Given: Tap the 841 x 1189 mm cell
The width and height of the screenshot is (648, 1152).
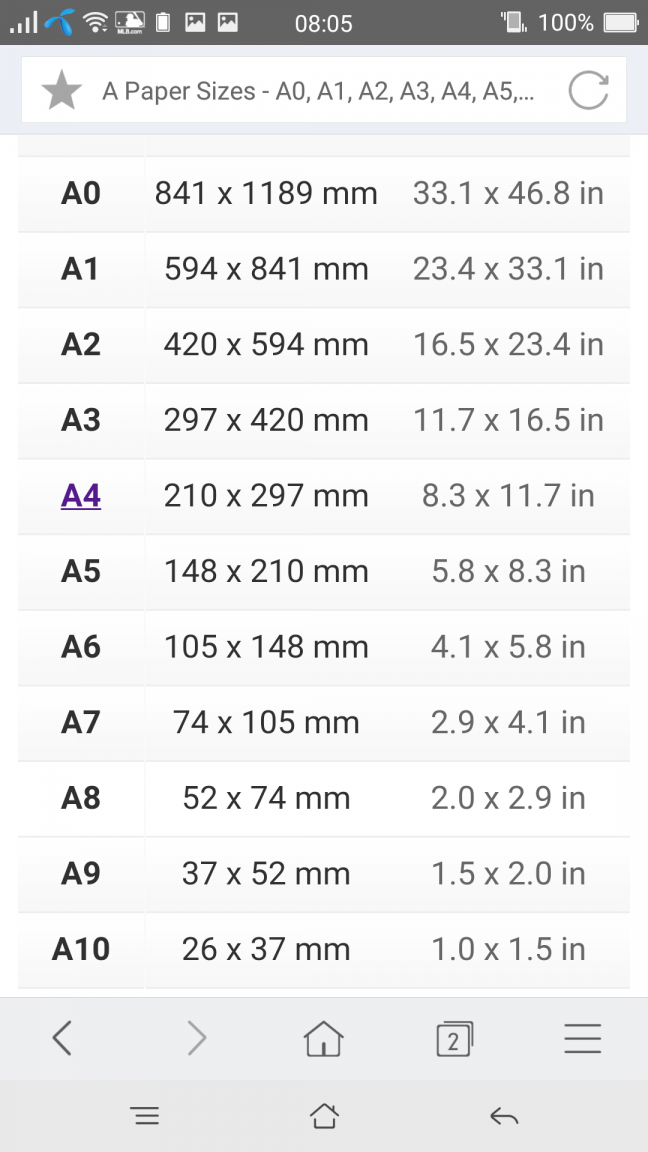Looking at the screenshot, I should tap(266, 194).
